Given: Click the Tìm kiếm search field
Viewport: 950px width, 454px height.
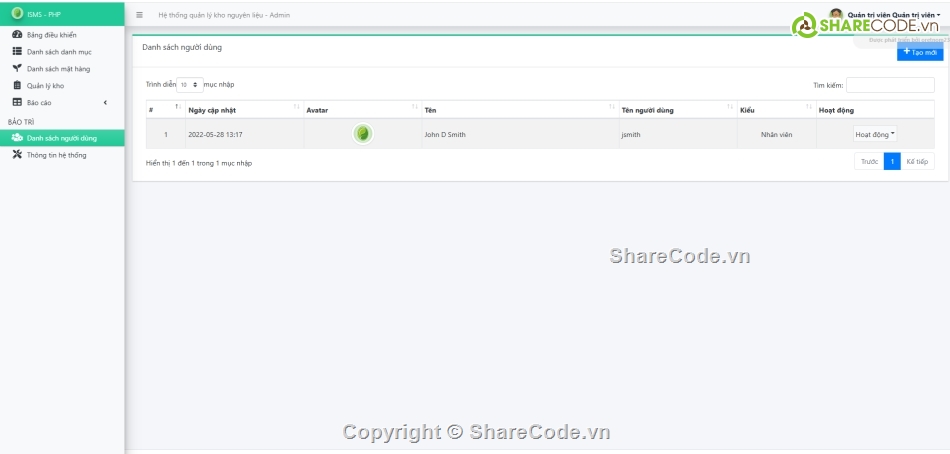Looking at the screenshot, I should coord(890,85).
